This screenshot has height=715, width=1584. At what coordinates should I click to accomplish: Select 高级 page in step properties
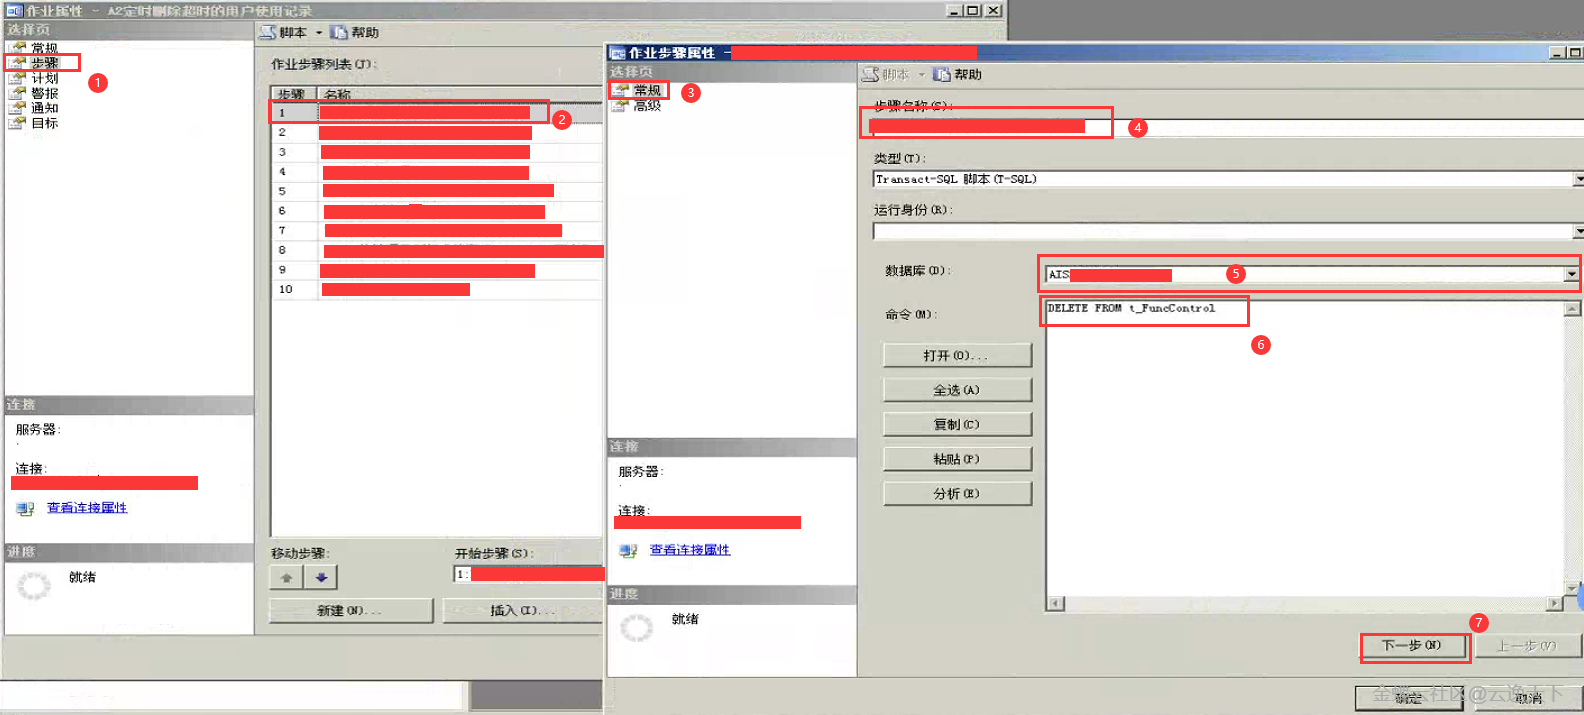tap(646, 105)
